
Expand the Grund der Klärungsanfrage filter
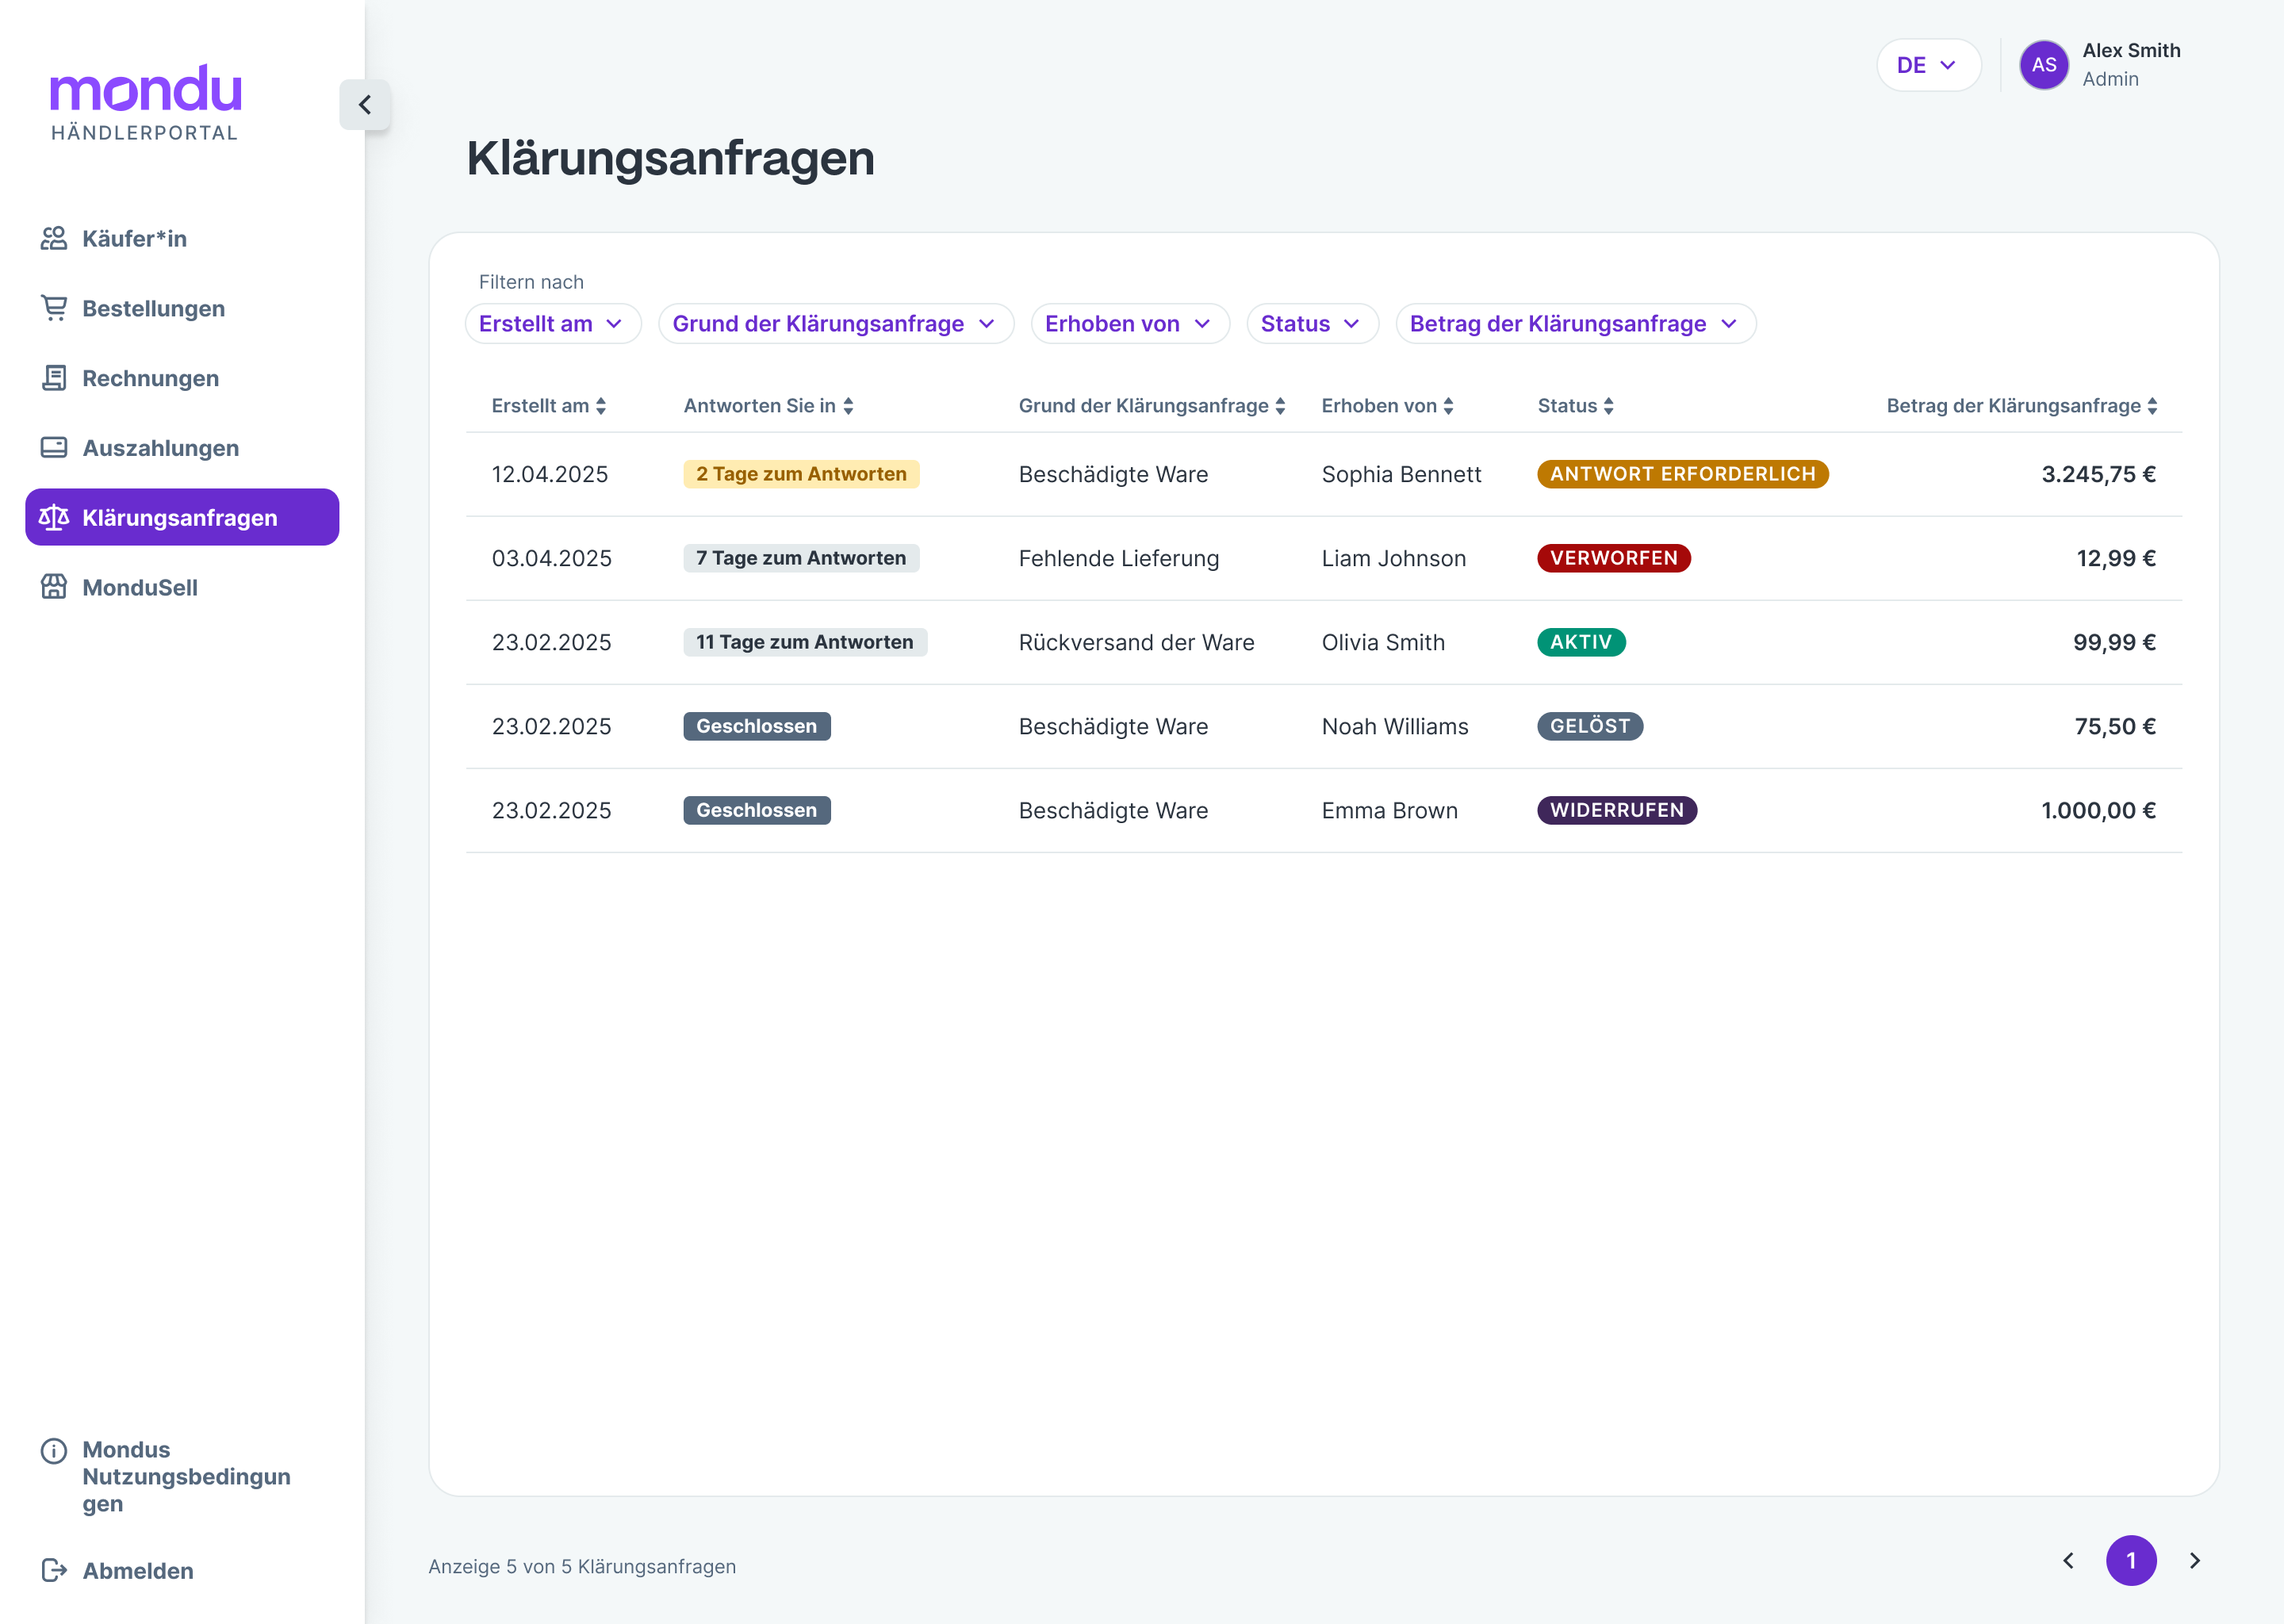click(x=835, y=324)
